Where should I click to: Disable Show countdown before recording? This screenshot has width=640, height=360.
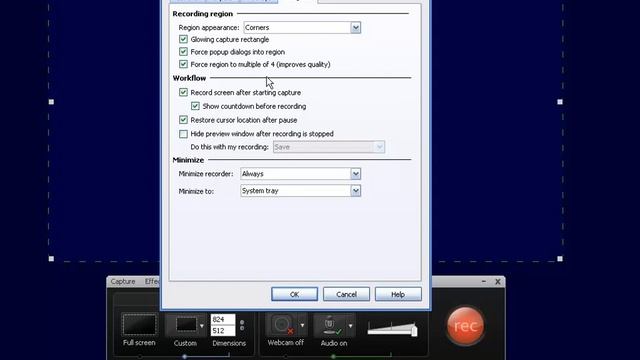point(195,106)
